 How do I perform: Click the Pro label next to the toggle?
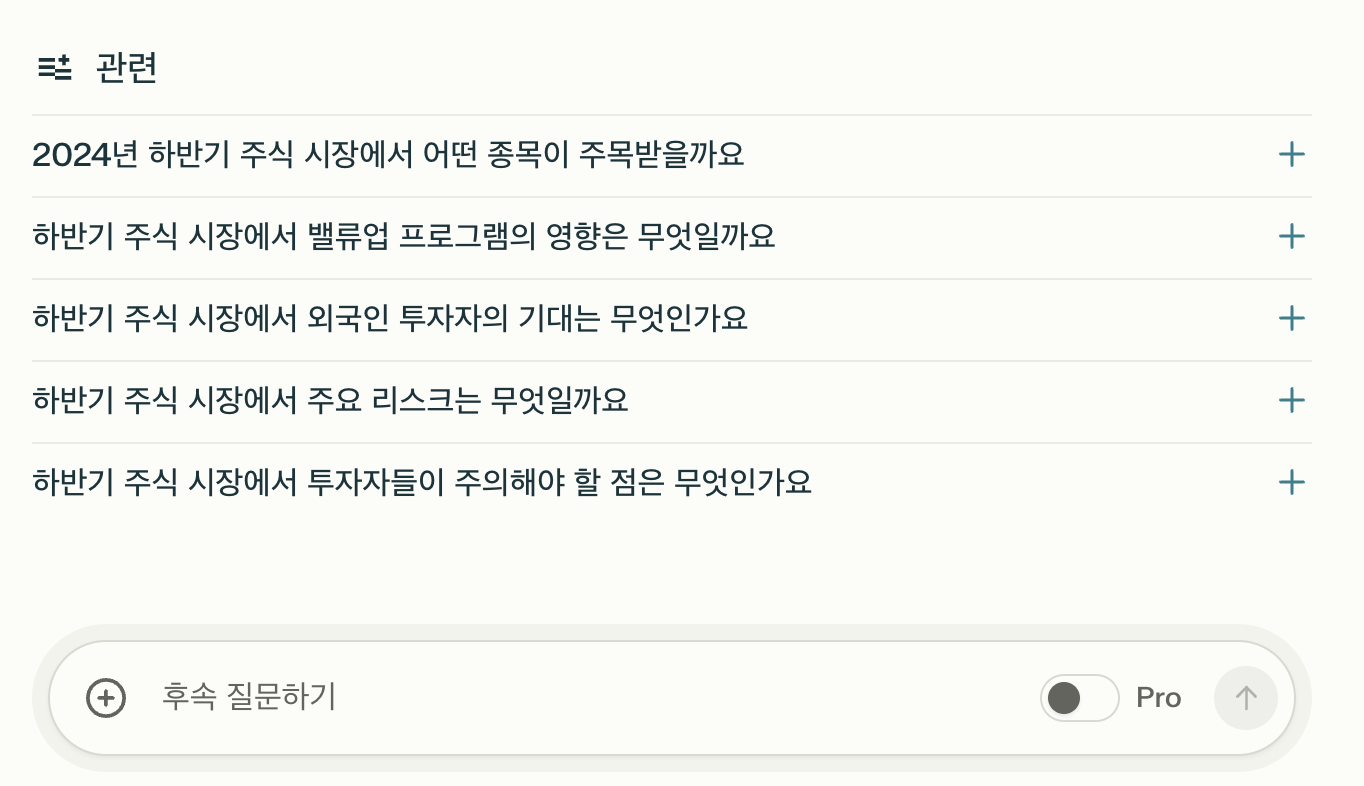1158,697
